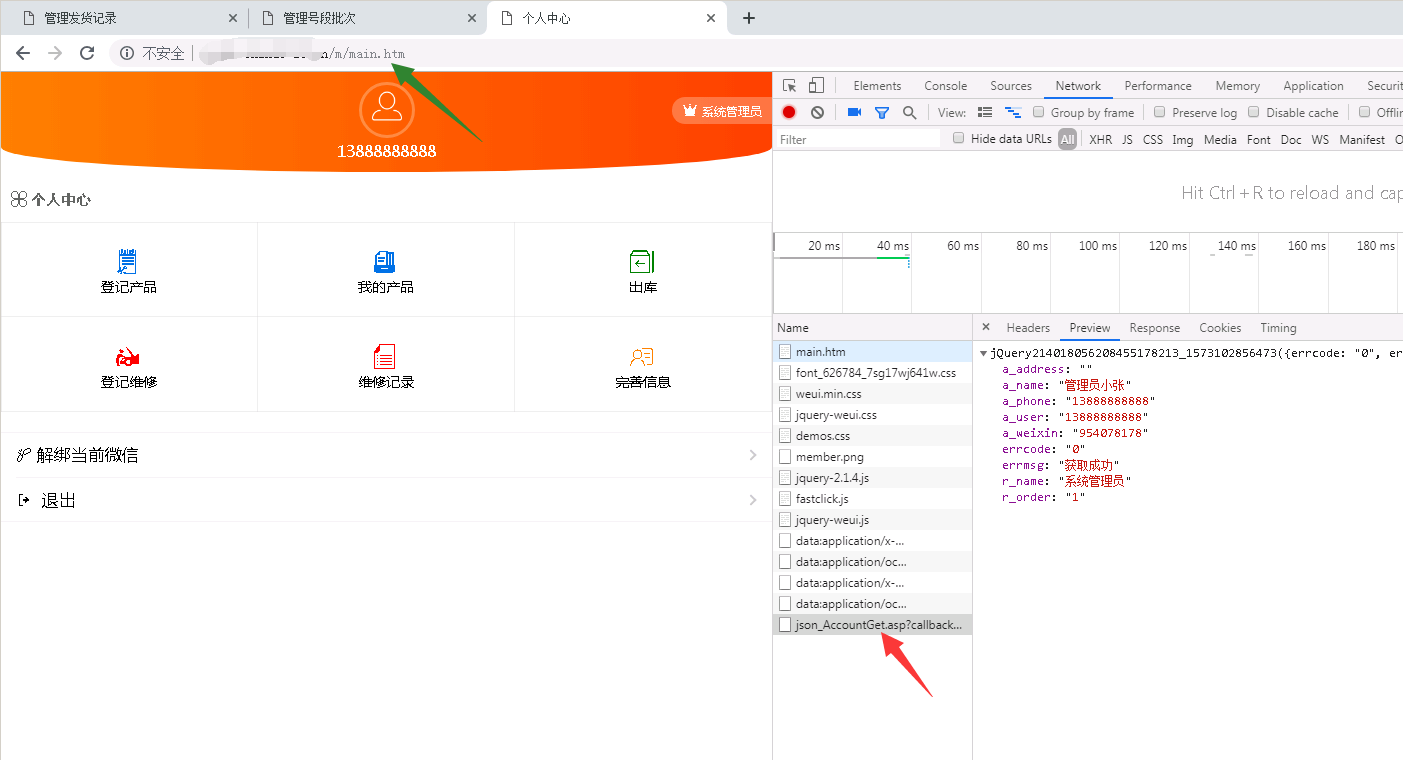Select main.htm in the request list

pos(873,352)
